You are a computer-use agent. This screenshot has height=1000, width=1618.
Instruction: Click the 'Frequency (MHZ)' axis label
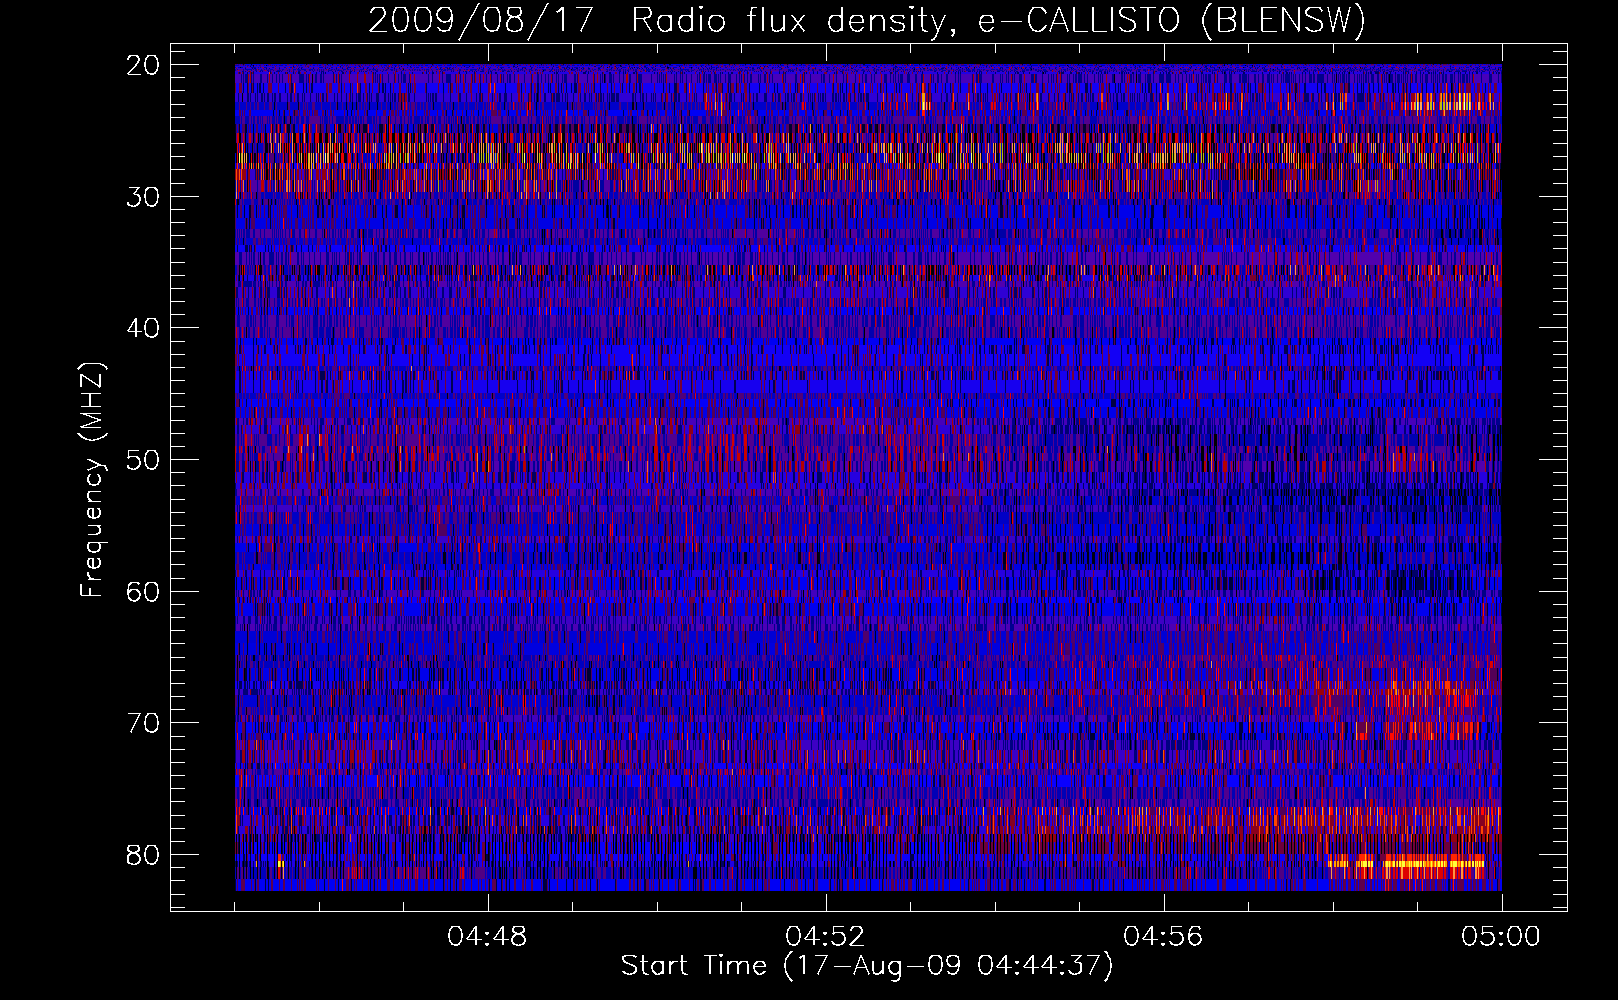[x=92, y=480]
